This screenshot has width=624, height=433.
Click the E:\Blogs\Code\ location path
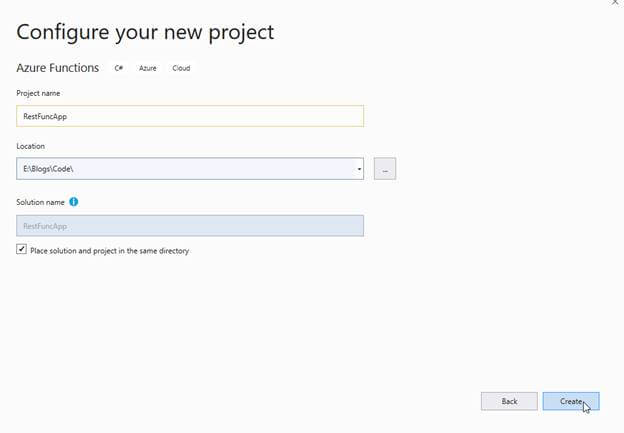[48, 169]
